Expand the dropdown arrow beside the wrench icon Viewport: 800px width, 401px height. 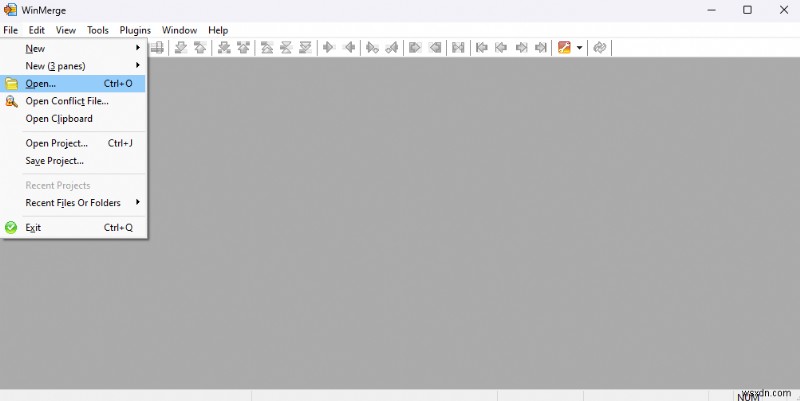point(580,48)
